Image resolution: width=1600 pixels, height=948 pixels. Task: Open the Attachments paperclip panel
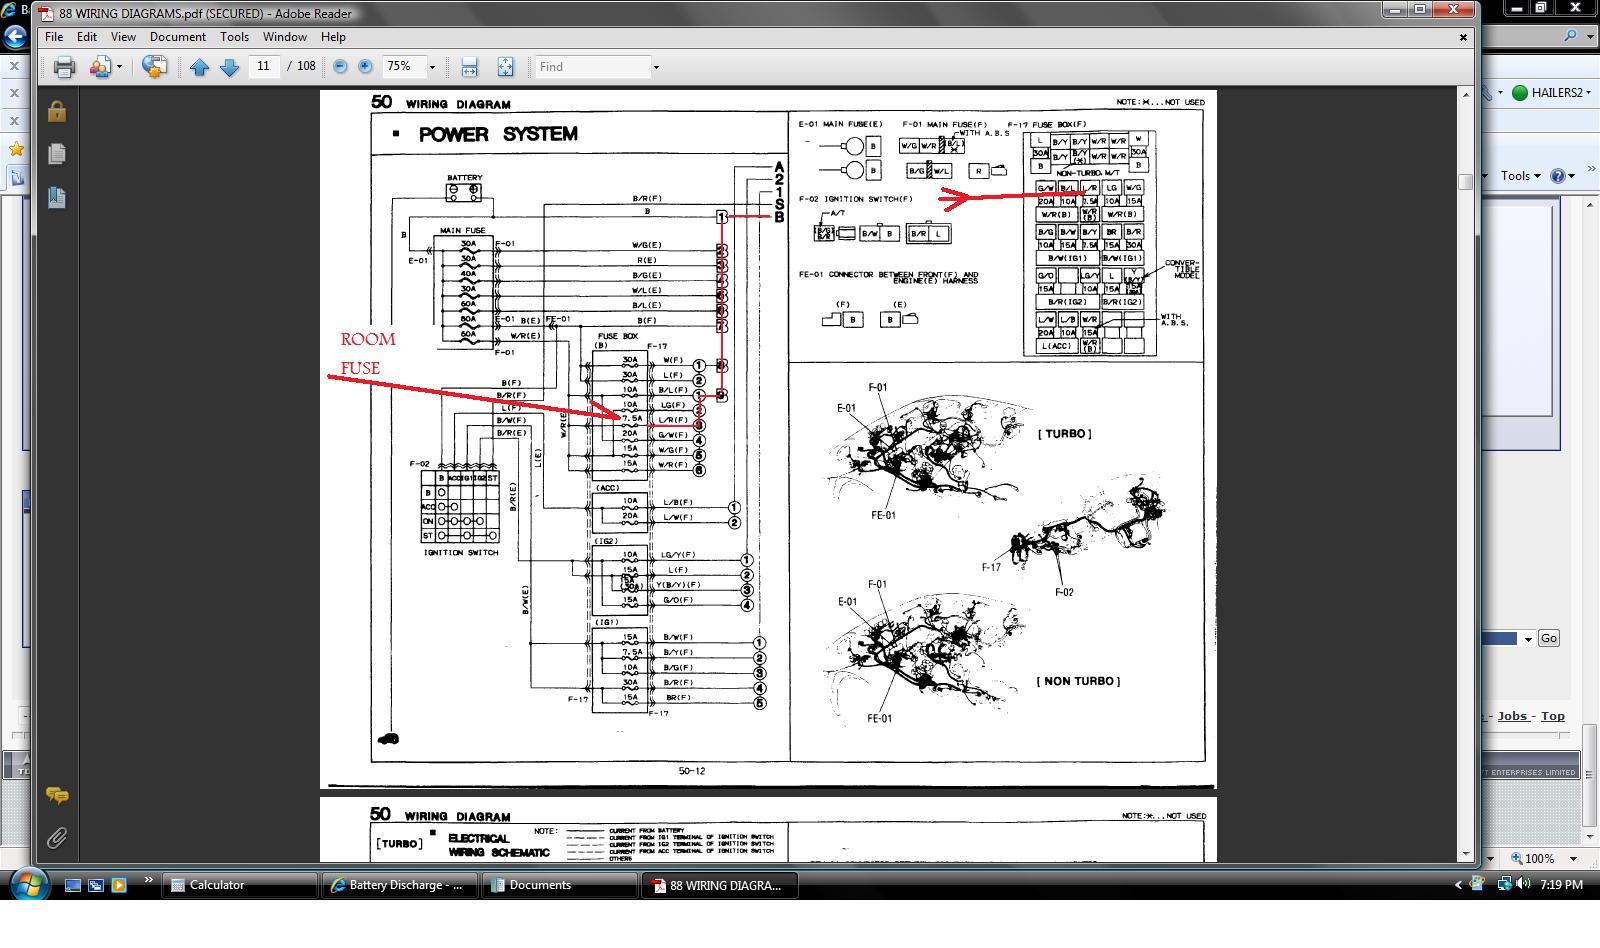(x=57, y=838)
